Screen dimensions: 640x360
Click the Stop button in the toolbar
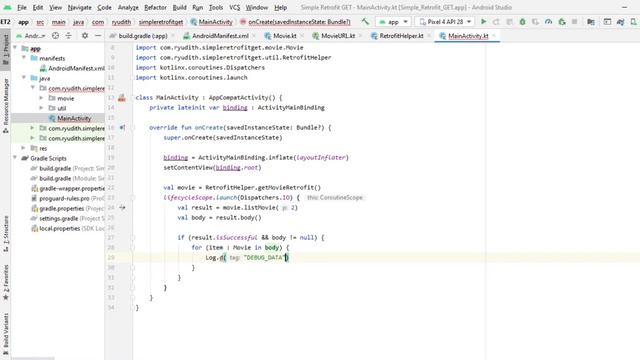coord(574,22)
